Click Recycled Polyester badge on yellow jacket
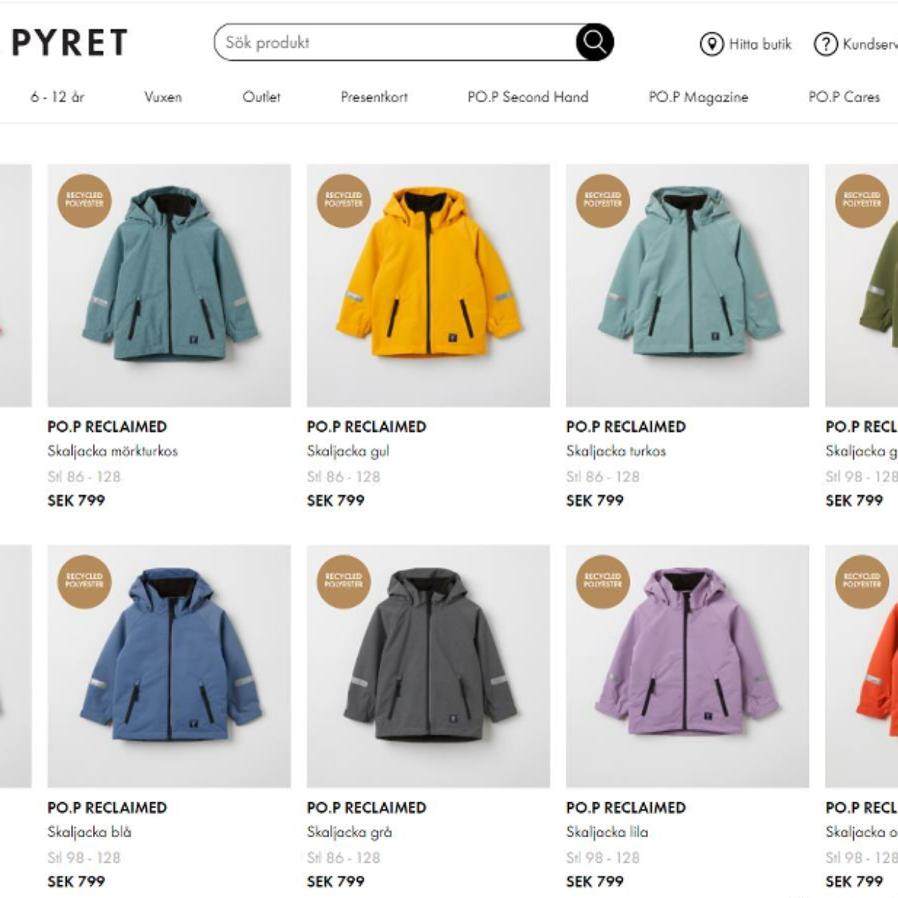 pyautogui.click(x=344, y=201)
